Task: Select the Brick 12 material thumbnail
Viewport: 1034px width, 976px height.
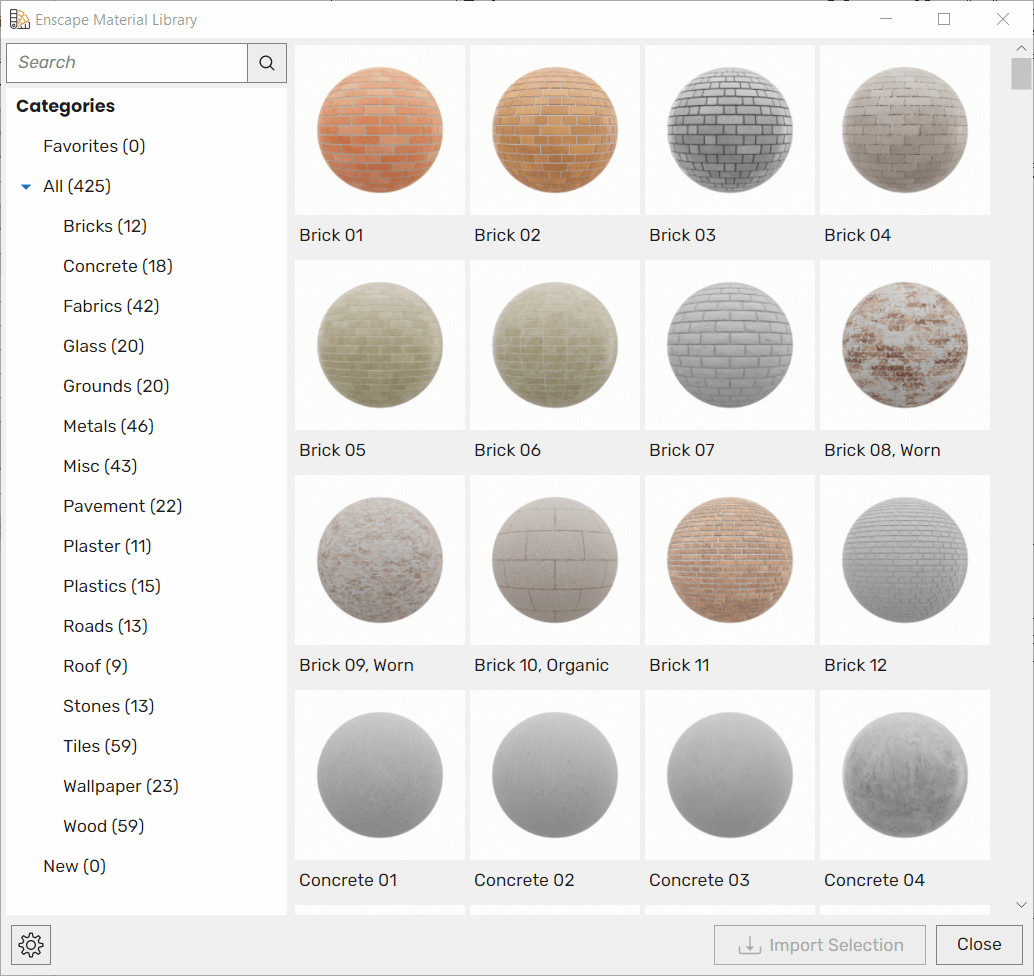Action: [905, 560]
